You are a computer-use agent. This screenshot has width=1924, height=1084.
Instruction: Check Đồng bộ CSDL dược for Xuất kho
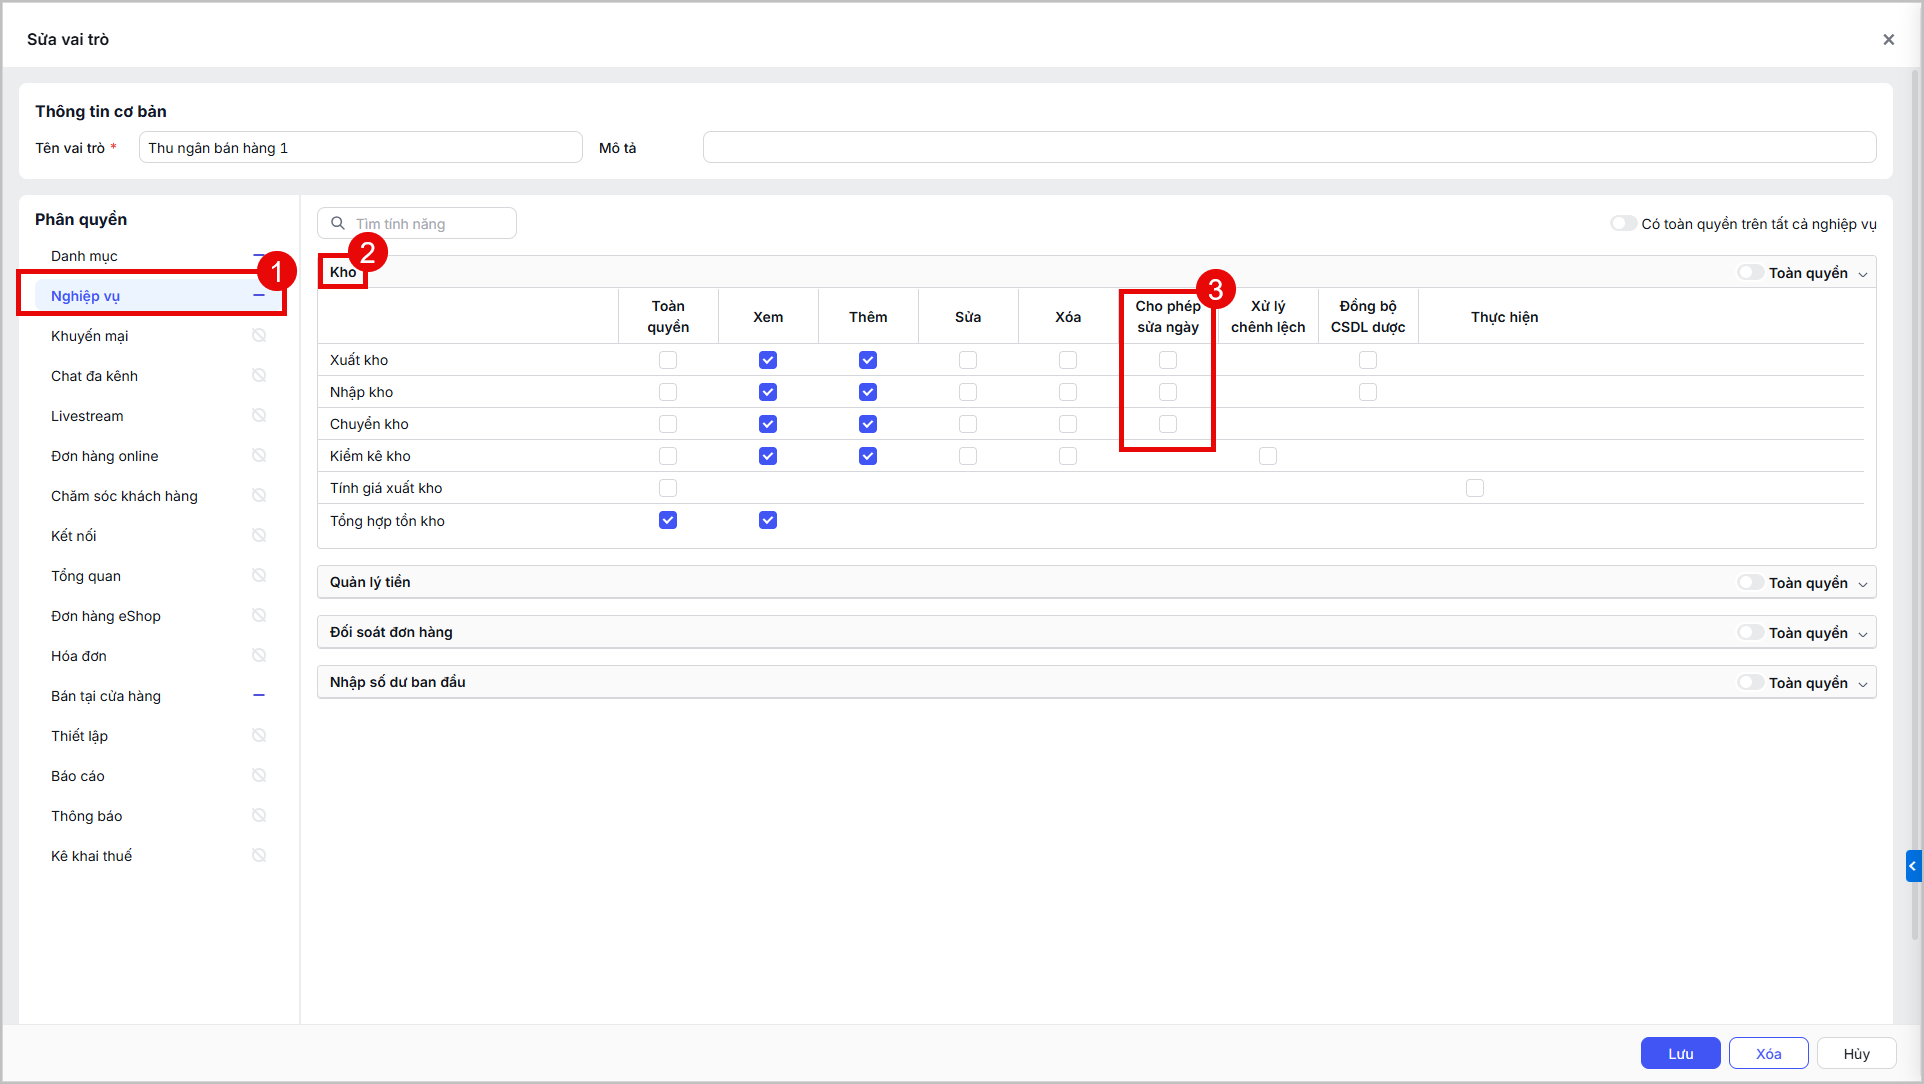click(x=1368, y=360)
